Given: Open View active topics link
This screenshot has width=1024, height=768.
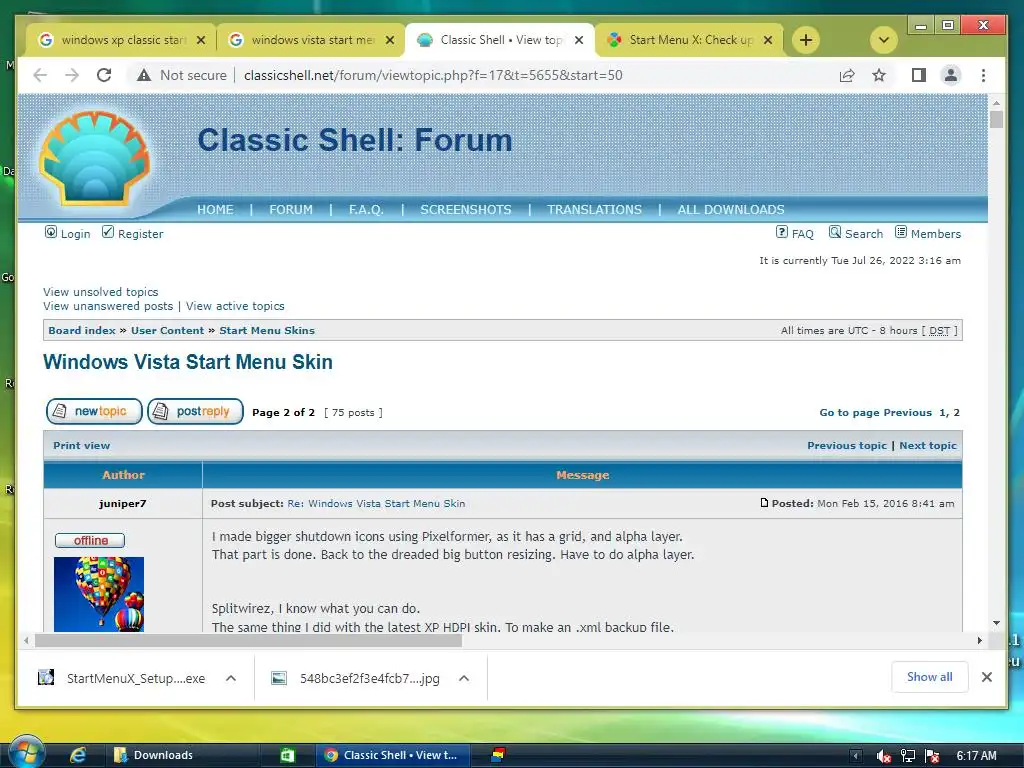Looking at the screenshot, I should [x=235, y=306].
